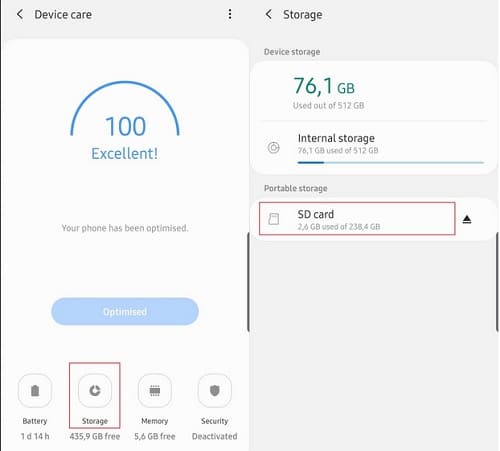
Task: Open the three-dot more options menu
Action: pos(230,14)
